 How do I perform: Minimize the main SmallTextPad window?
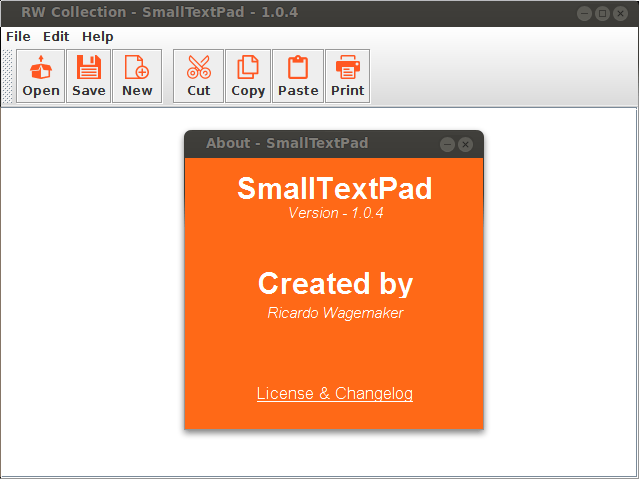coord(584,13)
